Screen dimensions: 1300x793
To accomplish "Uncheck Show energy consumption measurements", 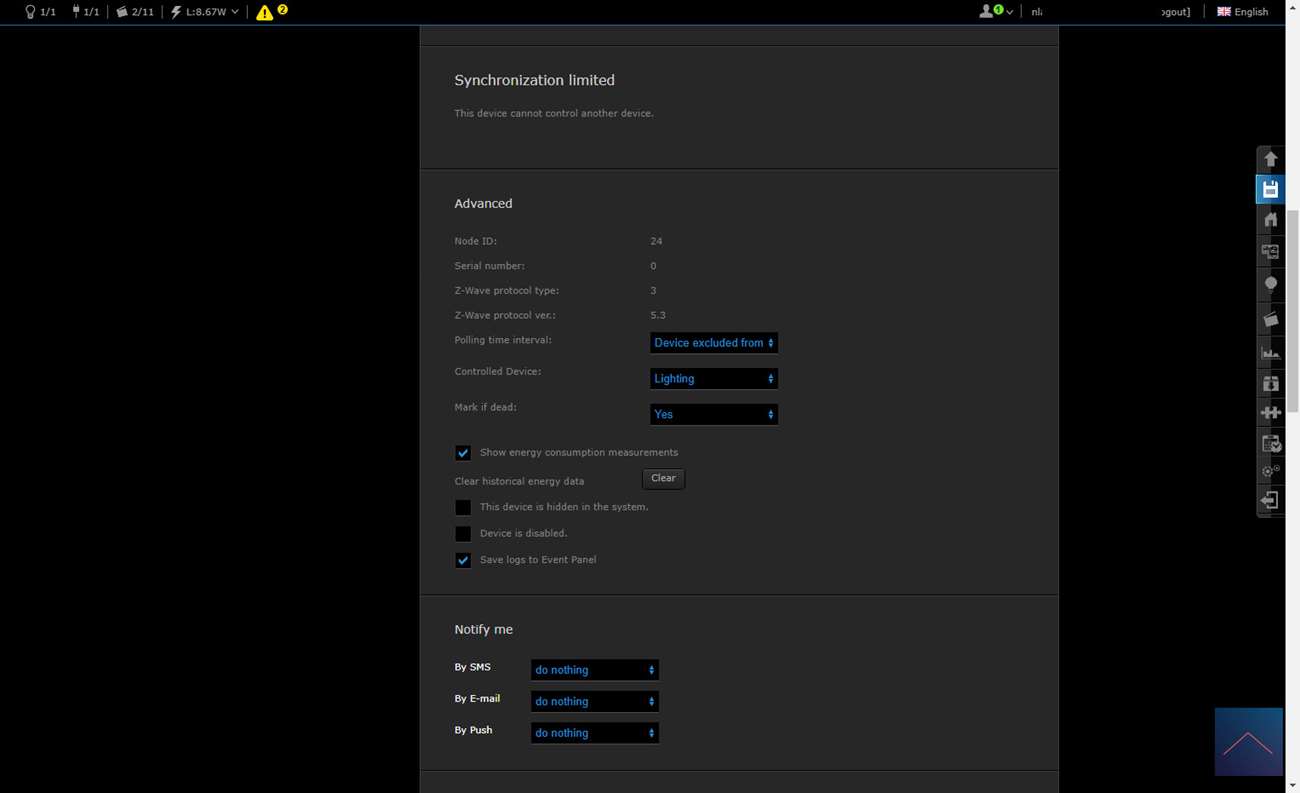I will [x=463, y=453].
